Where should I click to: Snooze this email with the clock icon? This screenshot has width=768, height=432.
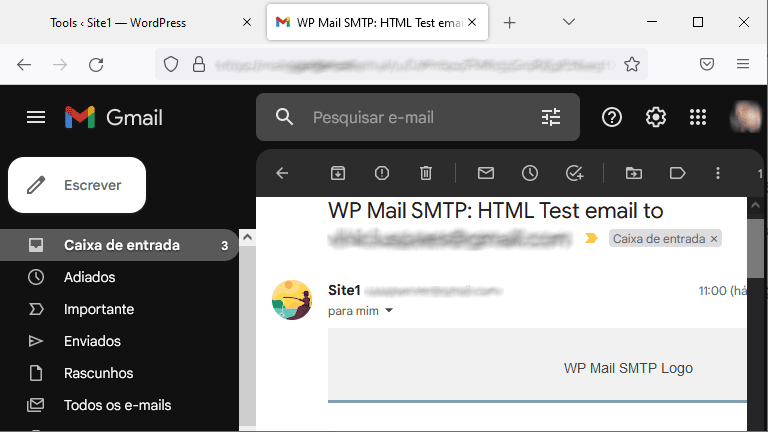coord(529,173)
